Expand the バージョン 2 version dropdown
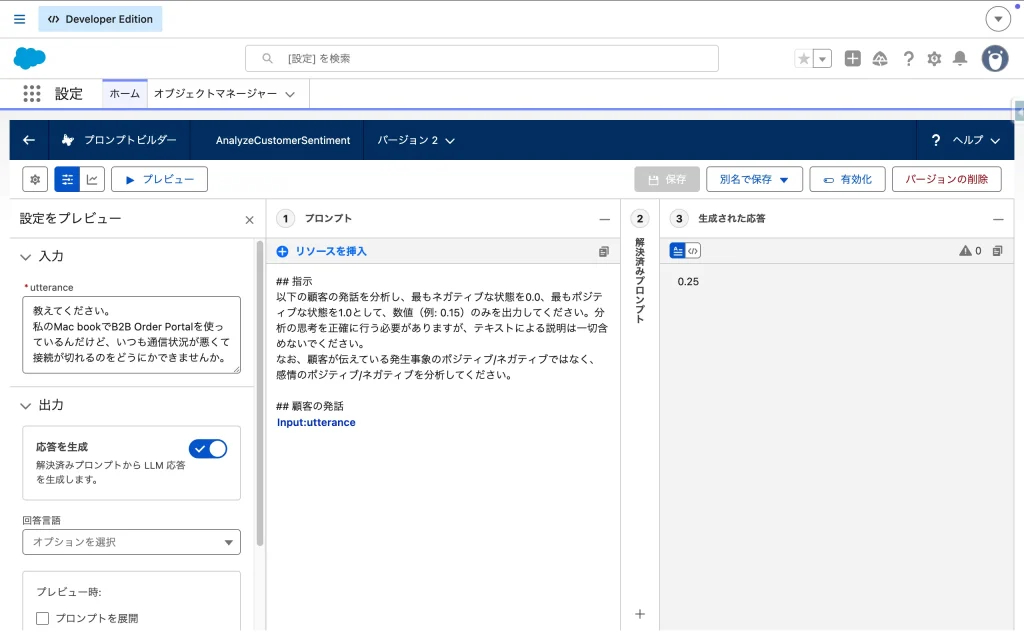Viewport: 1024px width, 640px height. click(x=416, y=141)
